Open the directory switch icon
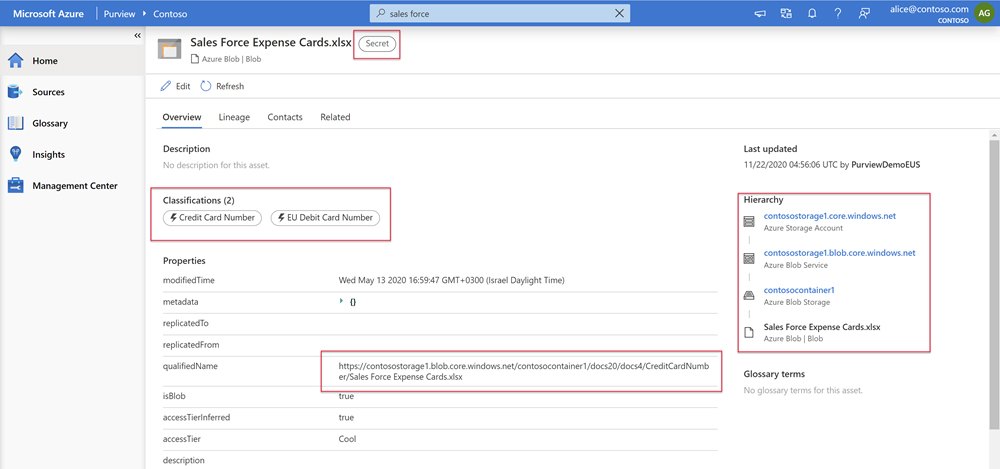 [x=786, y=13]
